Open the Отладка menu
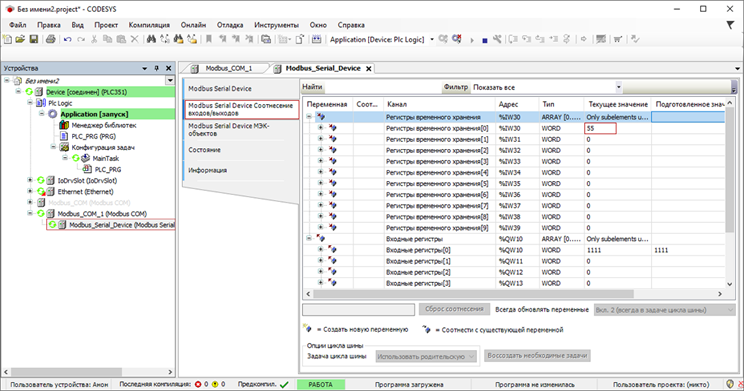 point(230,25)
